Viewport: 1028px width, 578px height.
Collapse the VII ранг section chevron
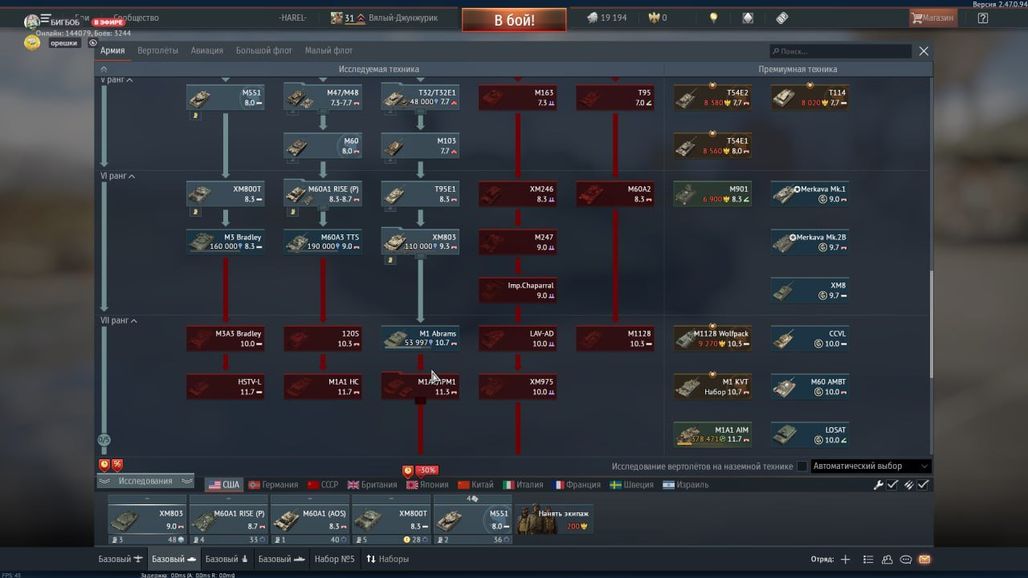point(134,321)
